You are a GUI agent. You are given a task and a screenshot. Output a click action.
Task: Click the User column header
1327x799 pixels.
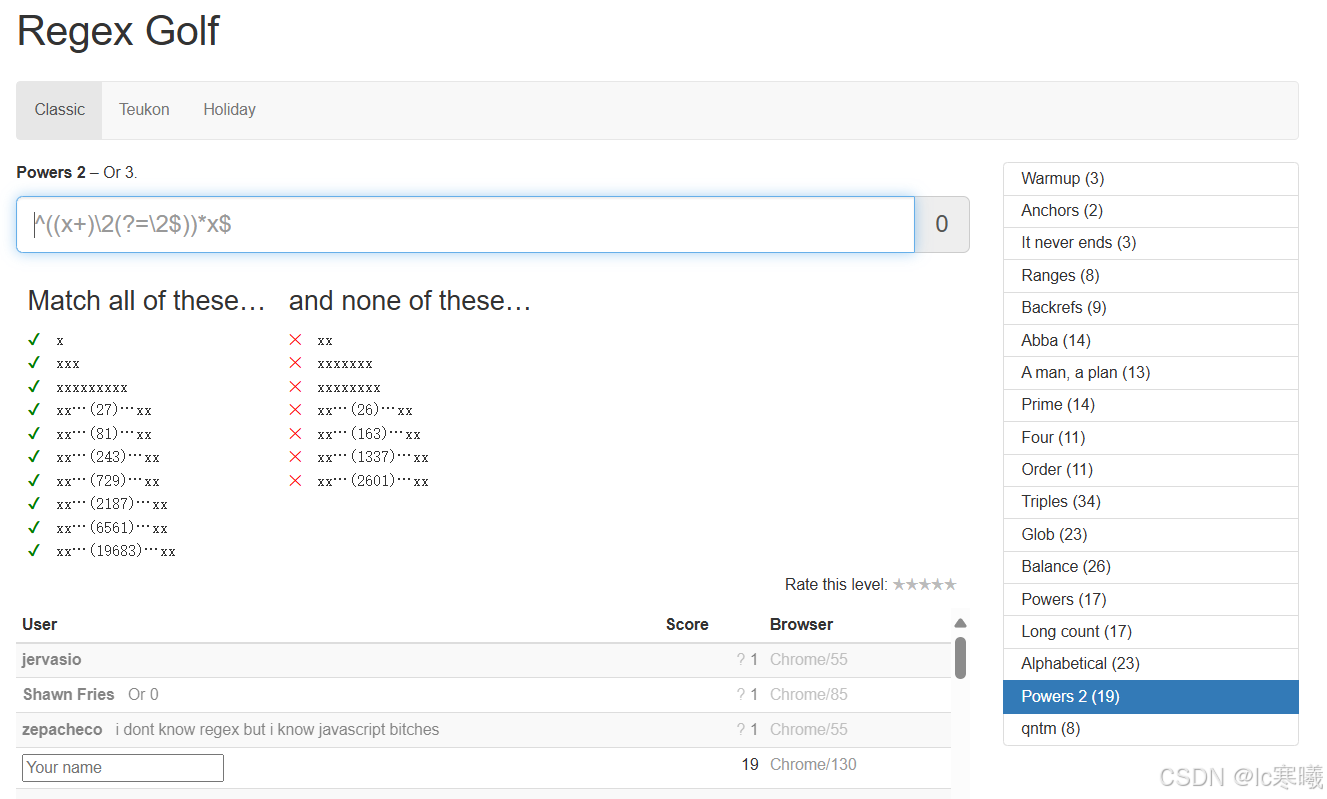click(x=40, y=624)
